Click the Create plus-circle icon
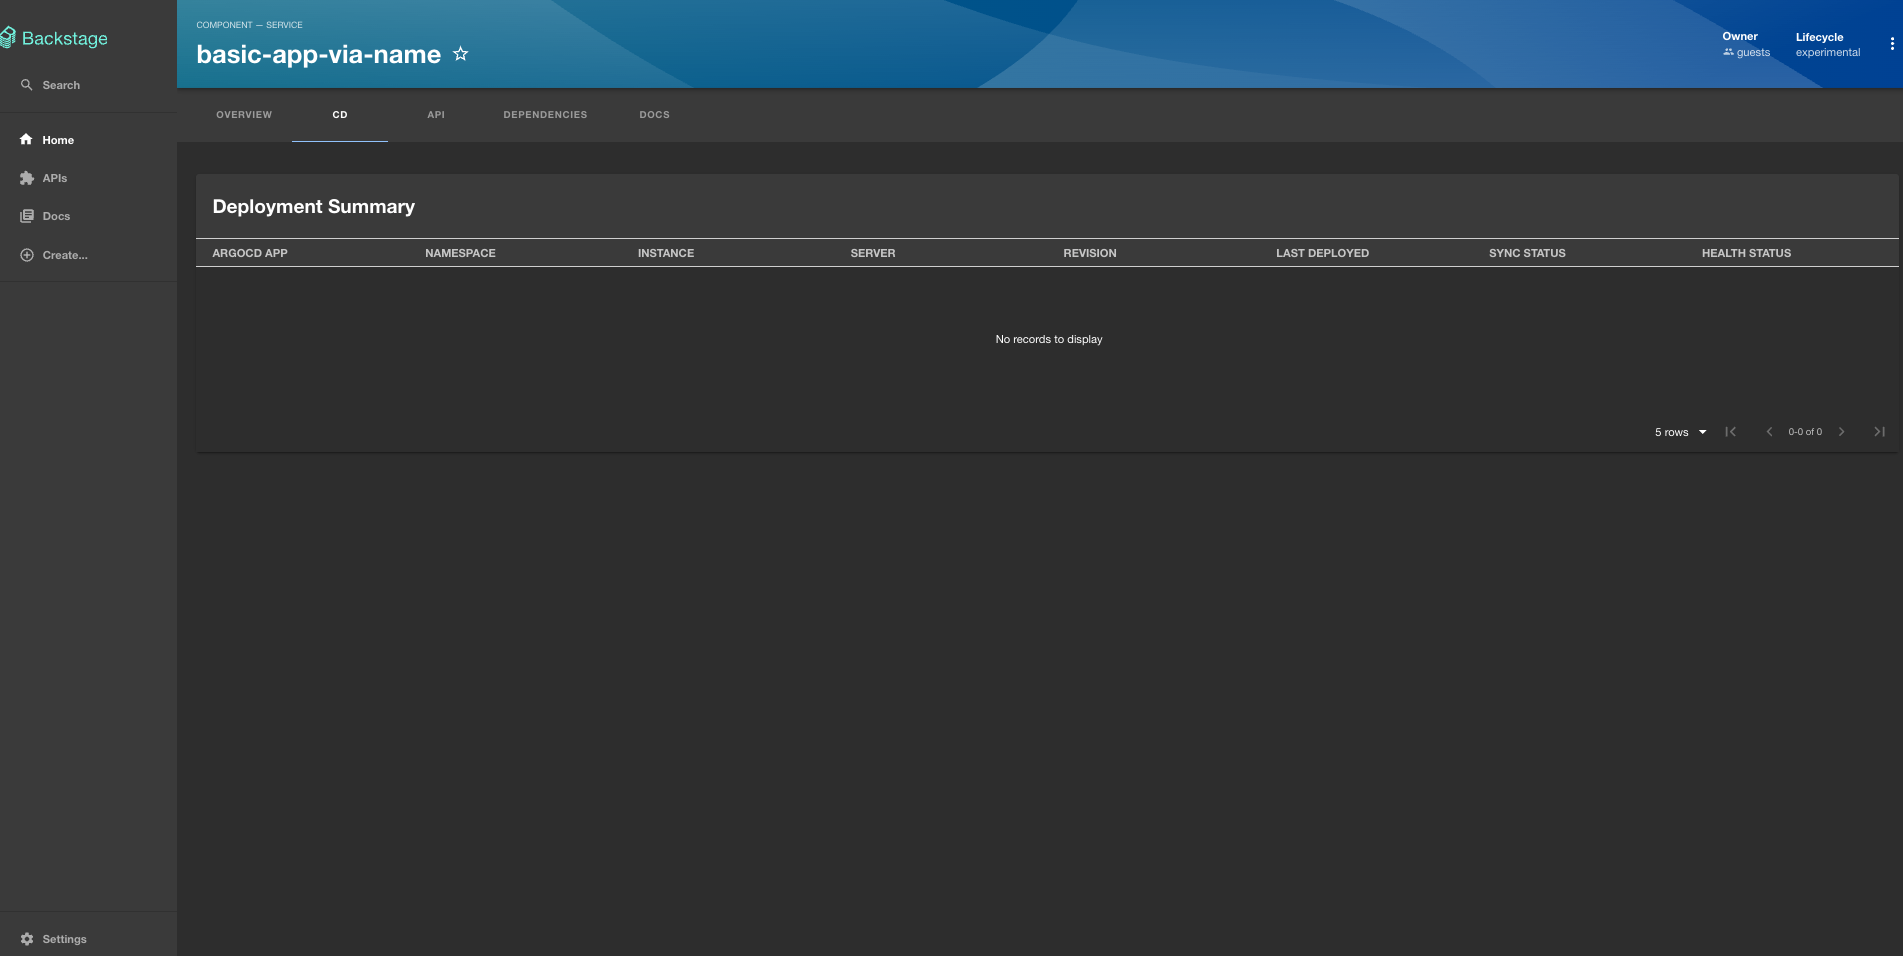The height and width of the screenshot is (956, 1903). tap(27, 255)
